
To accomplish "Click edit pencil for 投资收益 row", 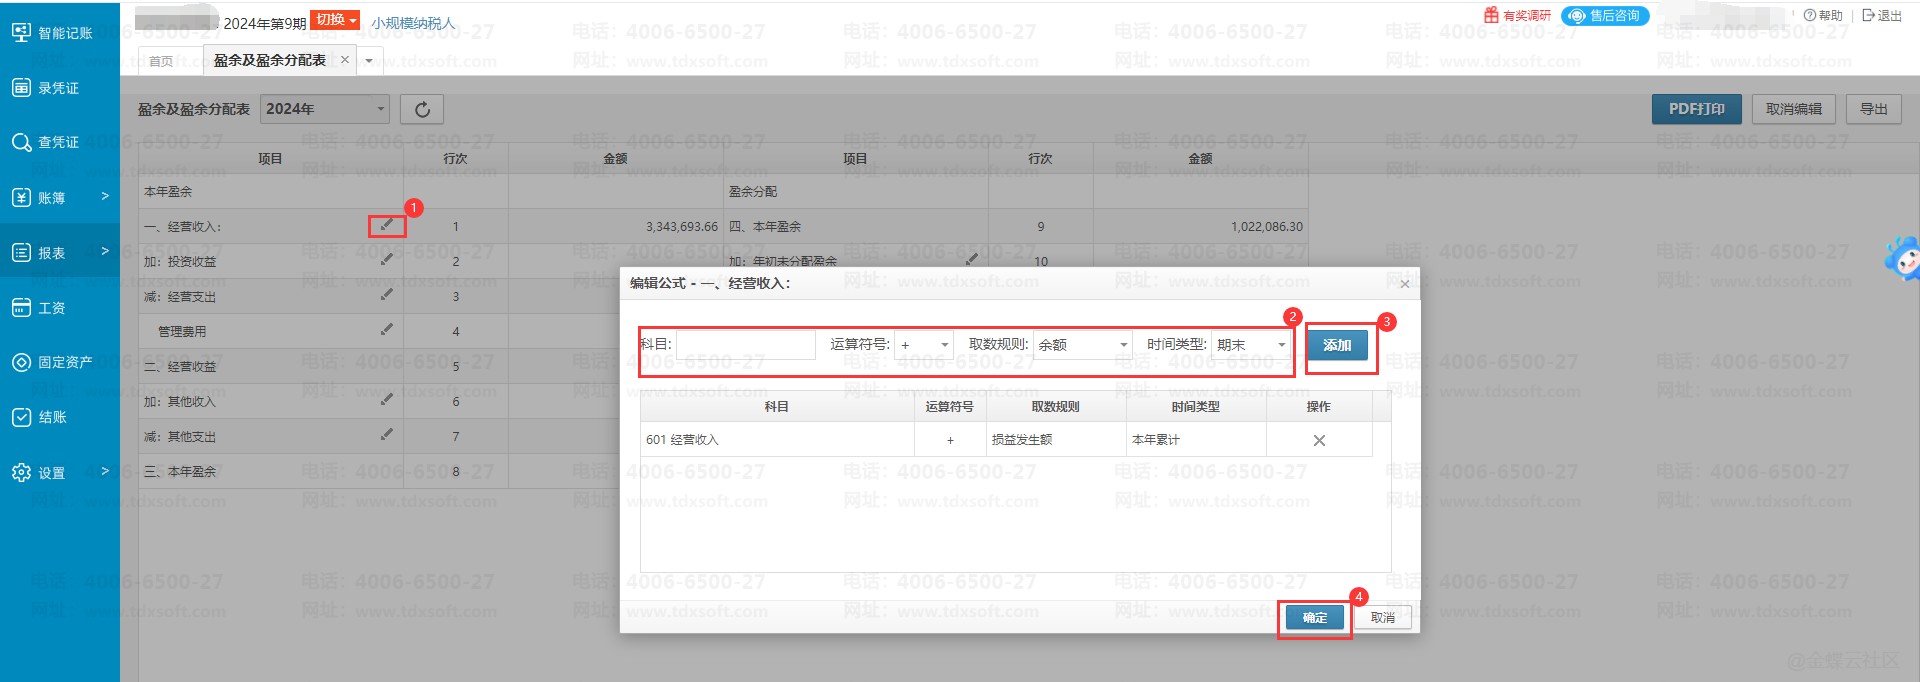I will coord(386,260).
